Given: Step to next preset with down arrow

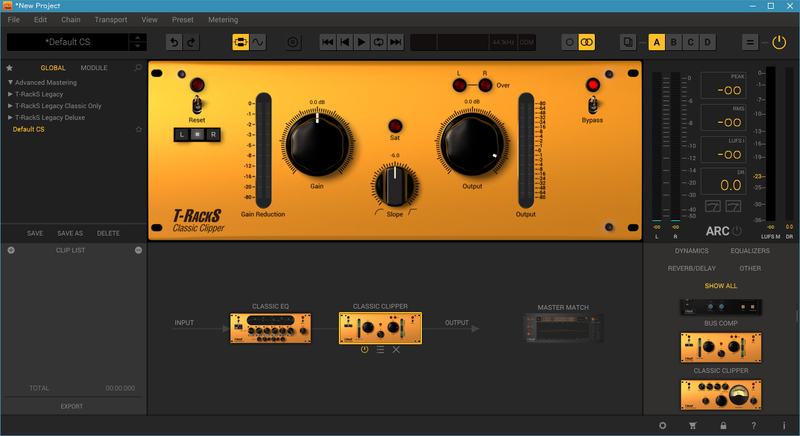Looking at the screenshot, I should click(137, 46).
